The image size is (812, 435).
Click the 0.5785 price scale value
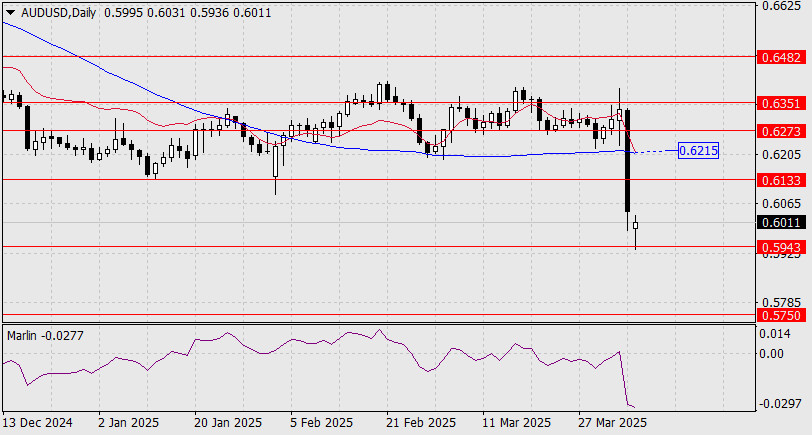(781, 302)
